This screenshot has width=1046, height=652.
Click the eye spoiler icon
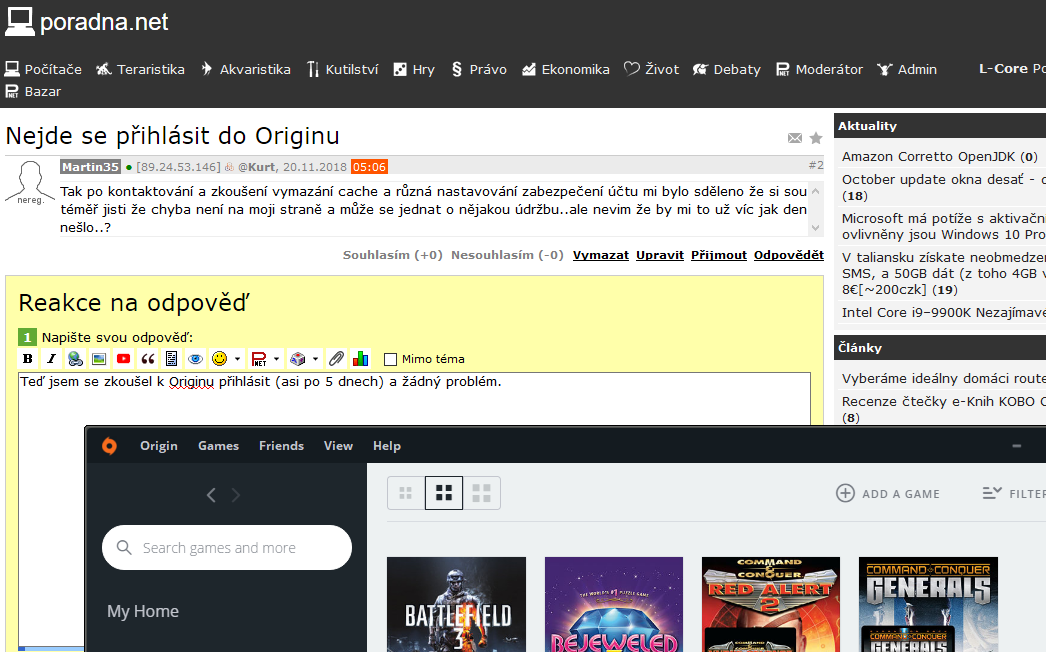click(195, 359)
